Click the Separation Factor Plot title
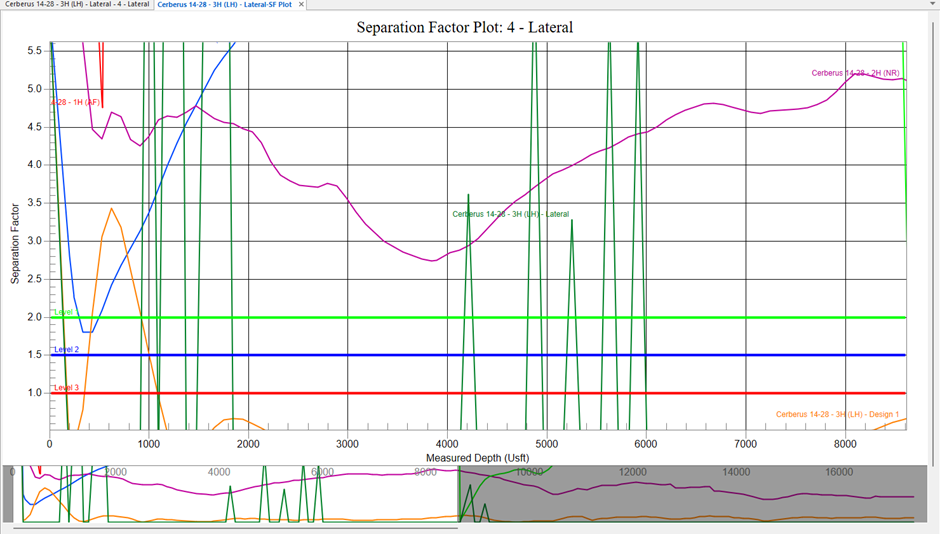940x534 pixels. (x=464, y=27)
